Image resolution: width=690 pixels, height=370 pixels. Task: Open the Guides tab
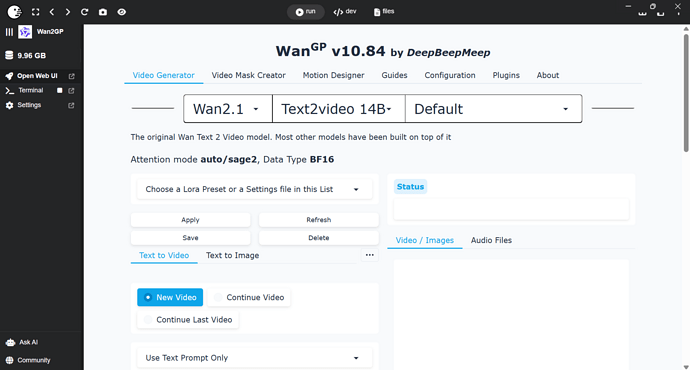[x=394, y=75]
